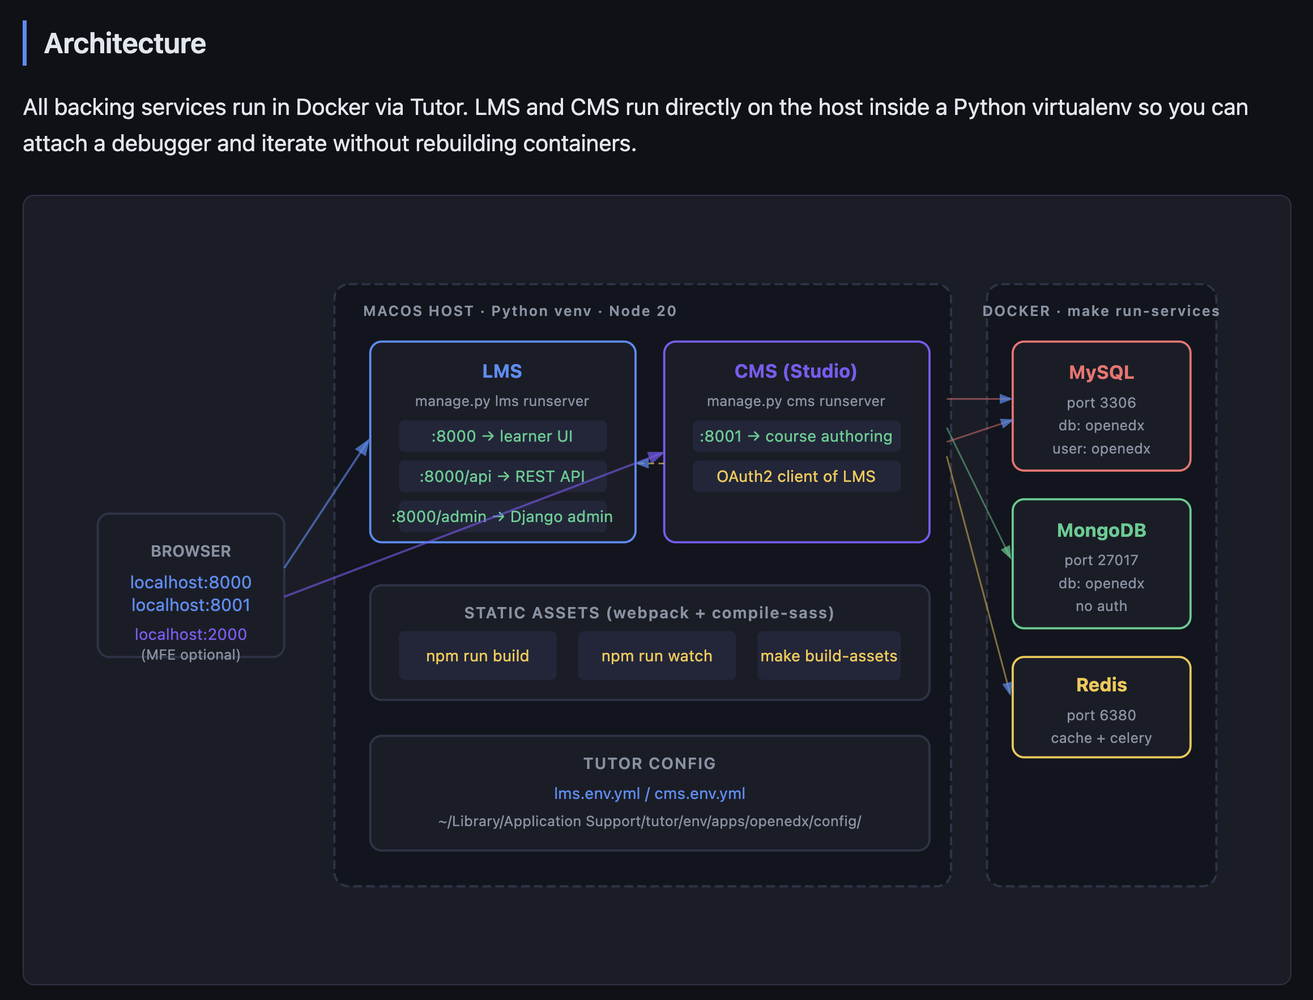This screenshot has width=1313, height=1000.
Task: Click 'manage.py lms runserver' text
Action: (x=502, y=401)
